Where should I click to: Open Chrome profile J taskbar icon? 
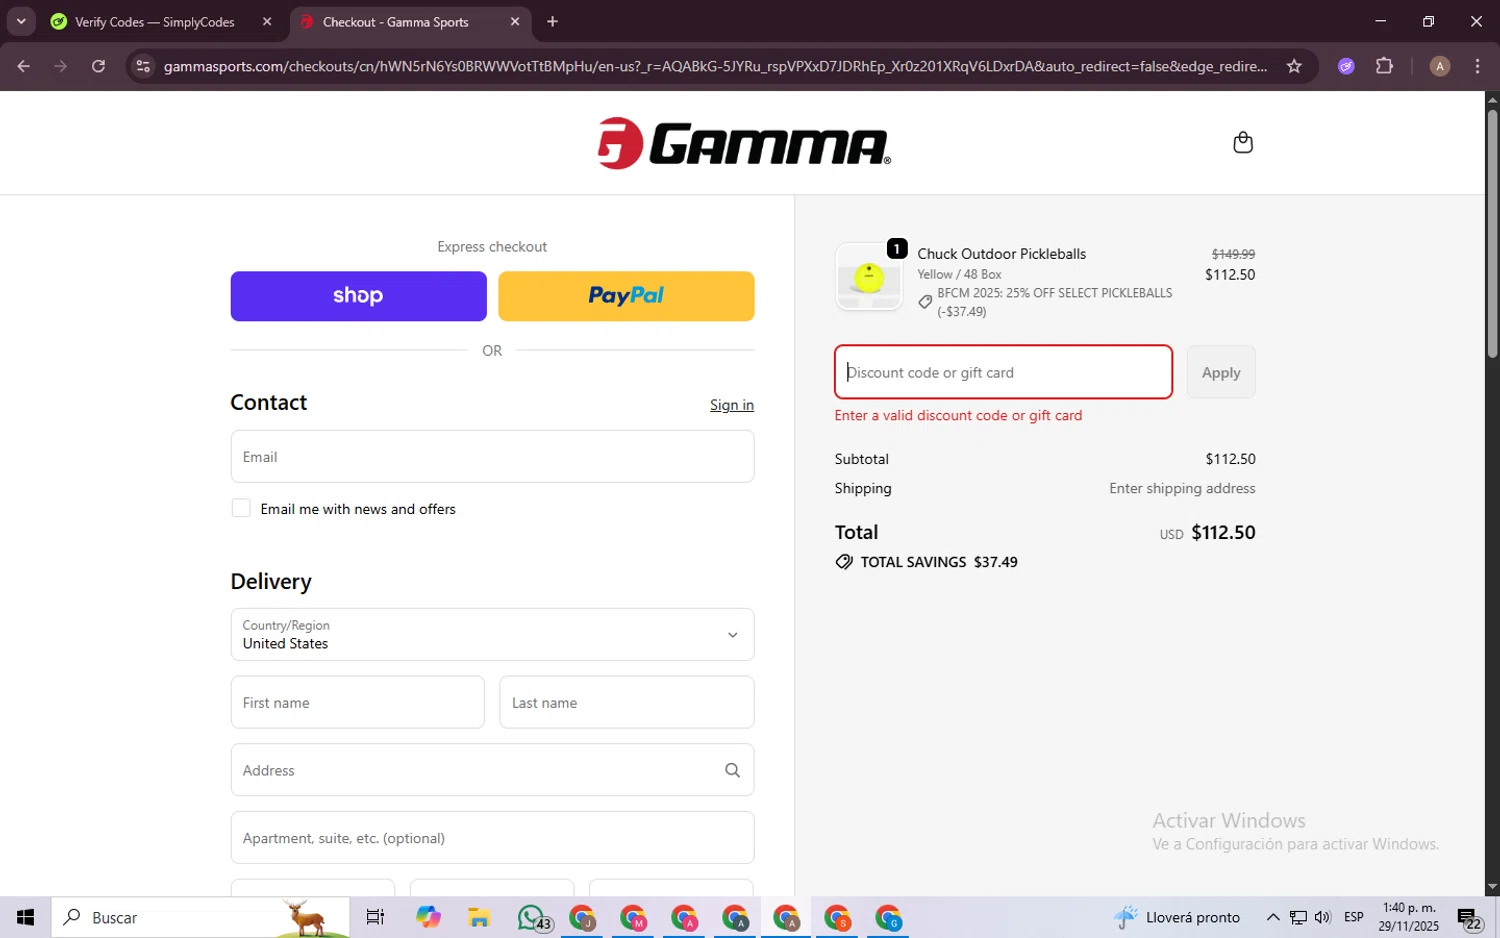(582, 917)
